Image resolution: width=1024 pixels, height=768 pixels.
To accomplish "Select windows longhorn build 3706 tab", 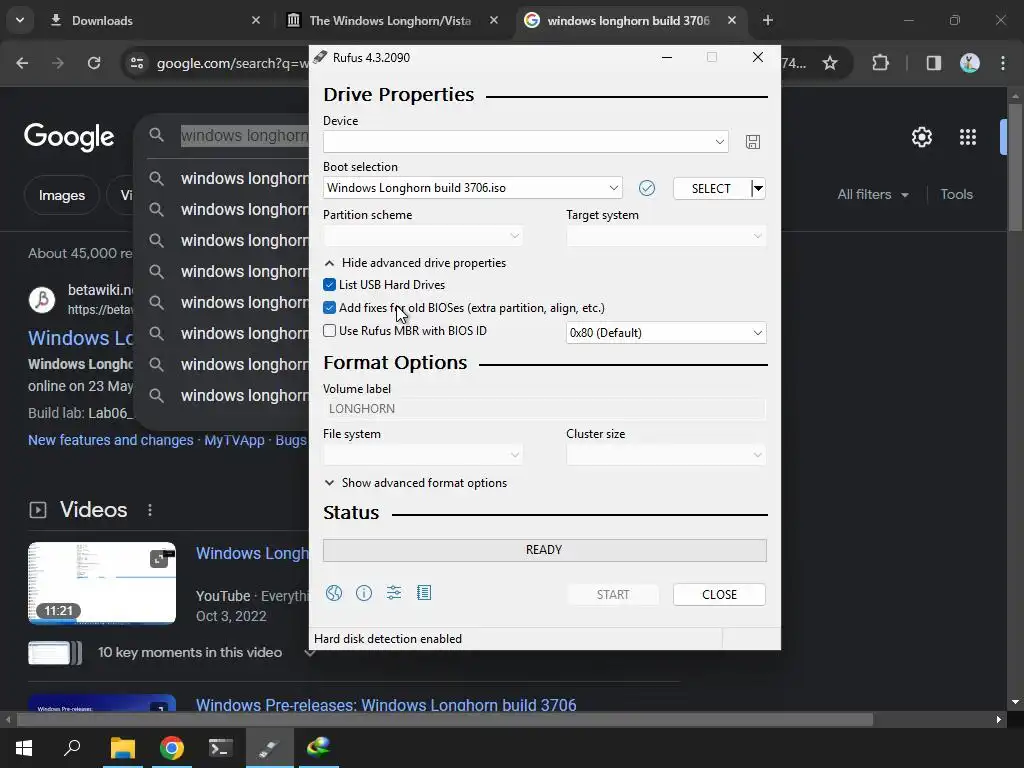I will (630, 20).
